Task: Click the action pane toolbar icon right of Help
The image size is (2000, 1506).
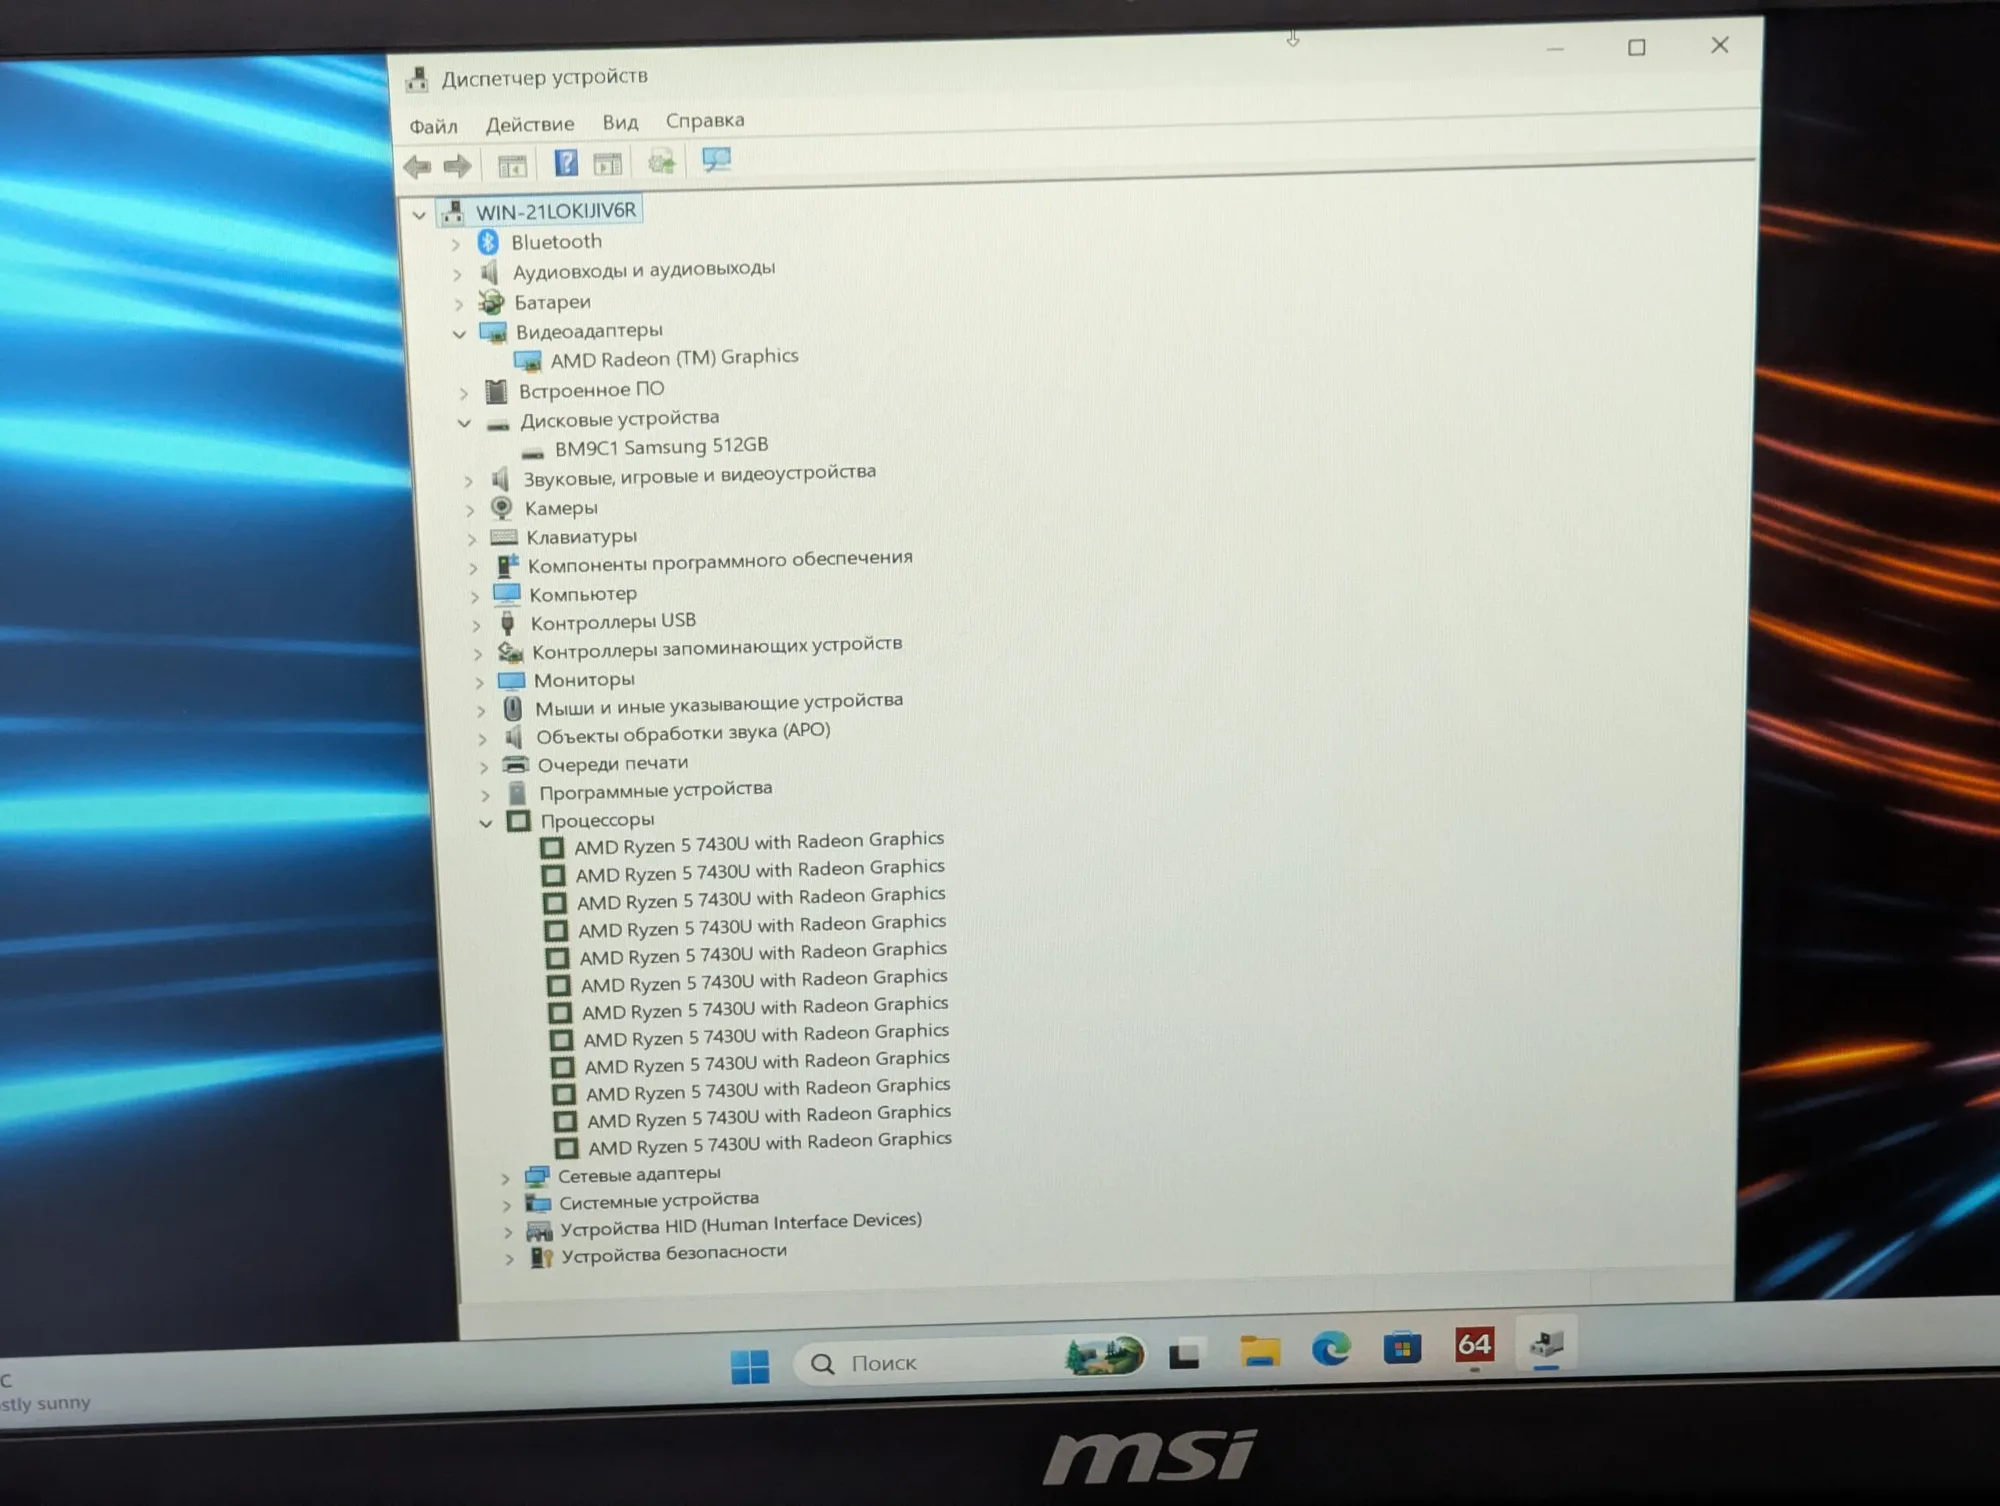Action: pos(607,163)
